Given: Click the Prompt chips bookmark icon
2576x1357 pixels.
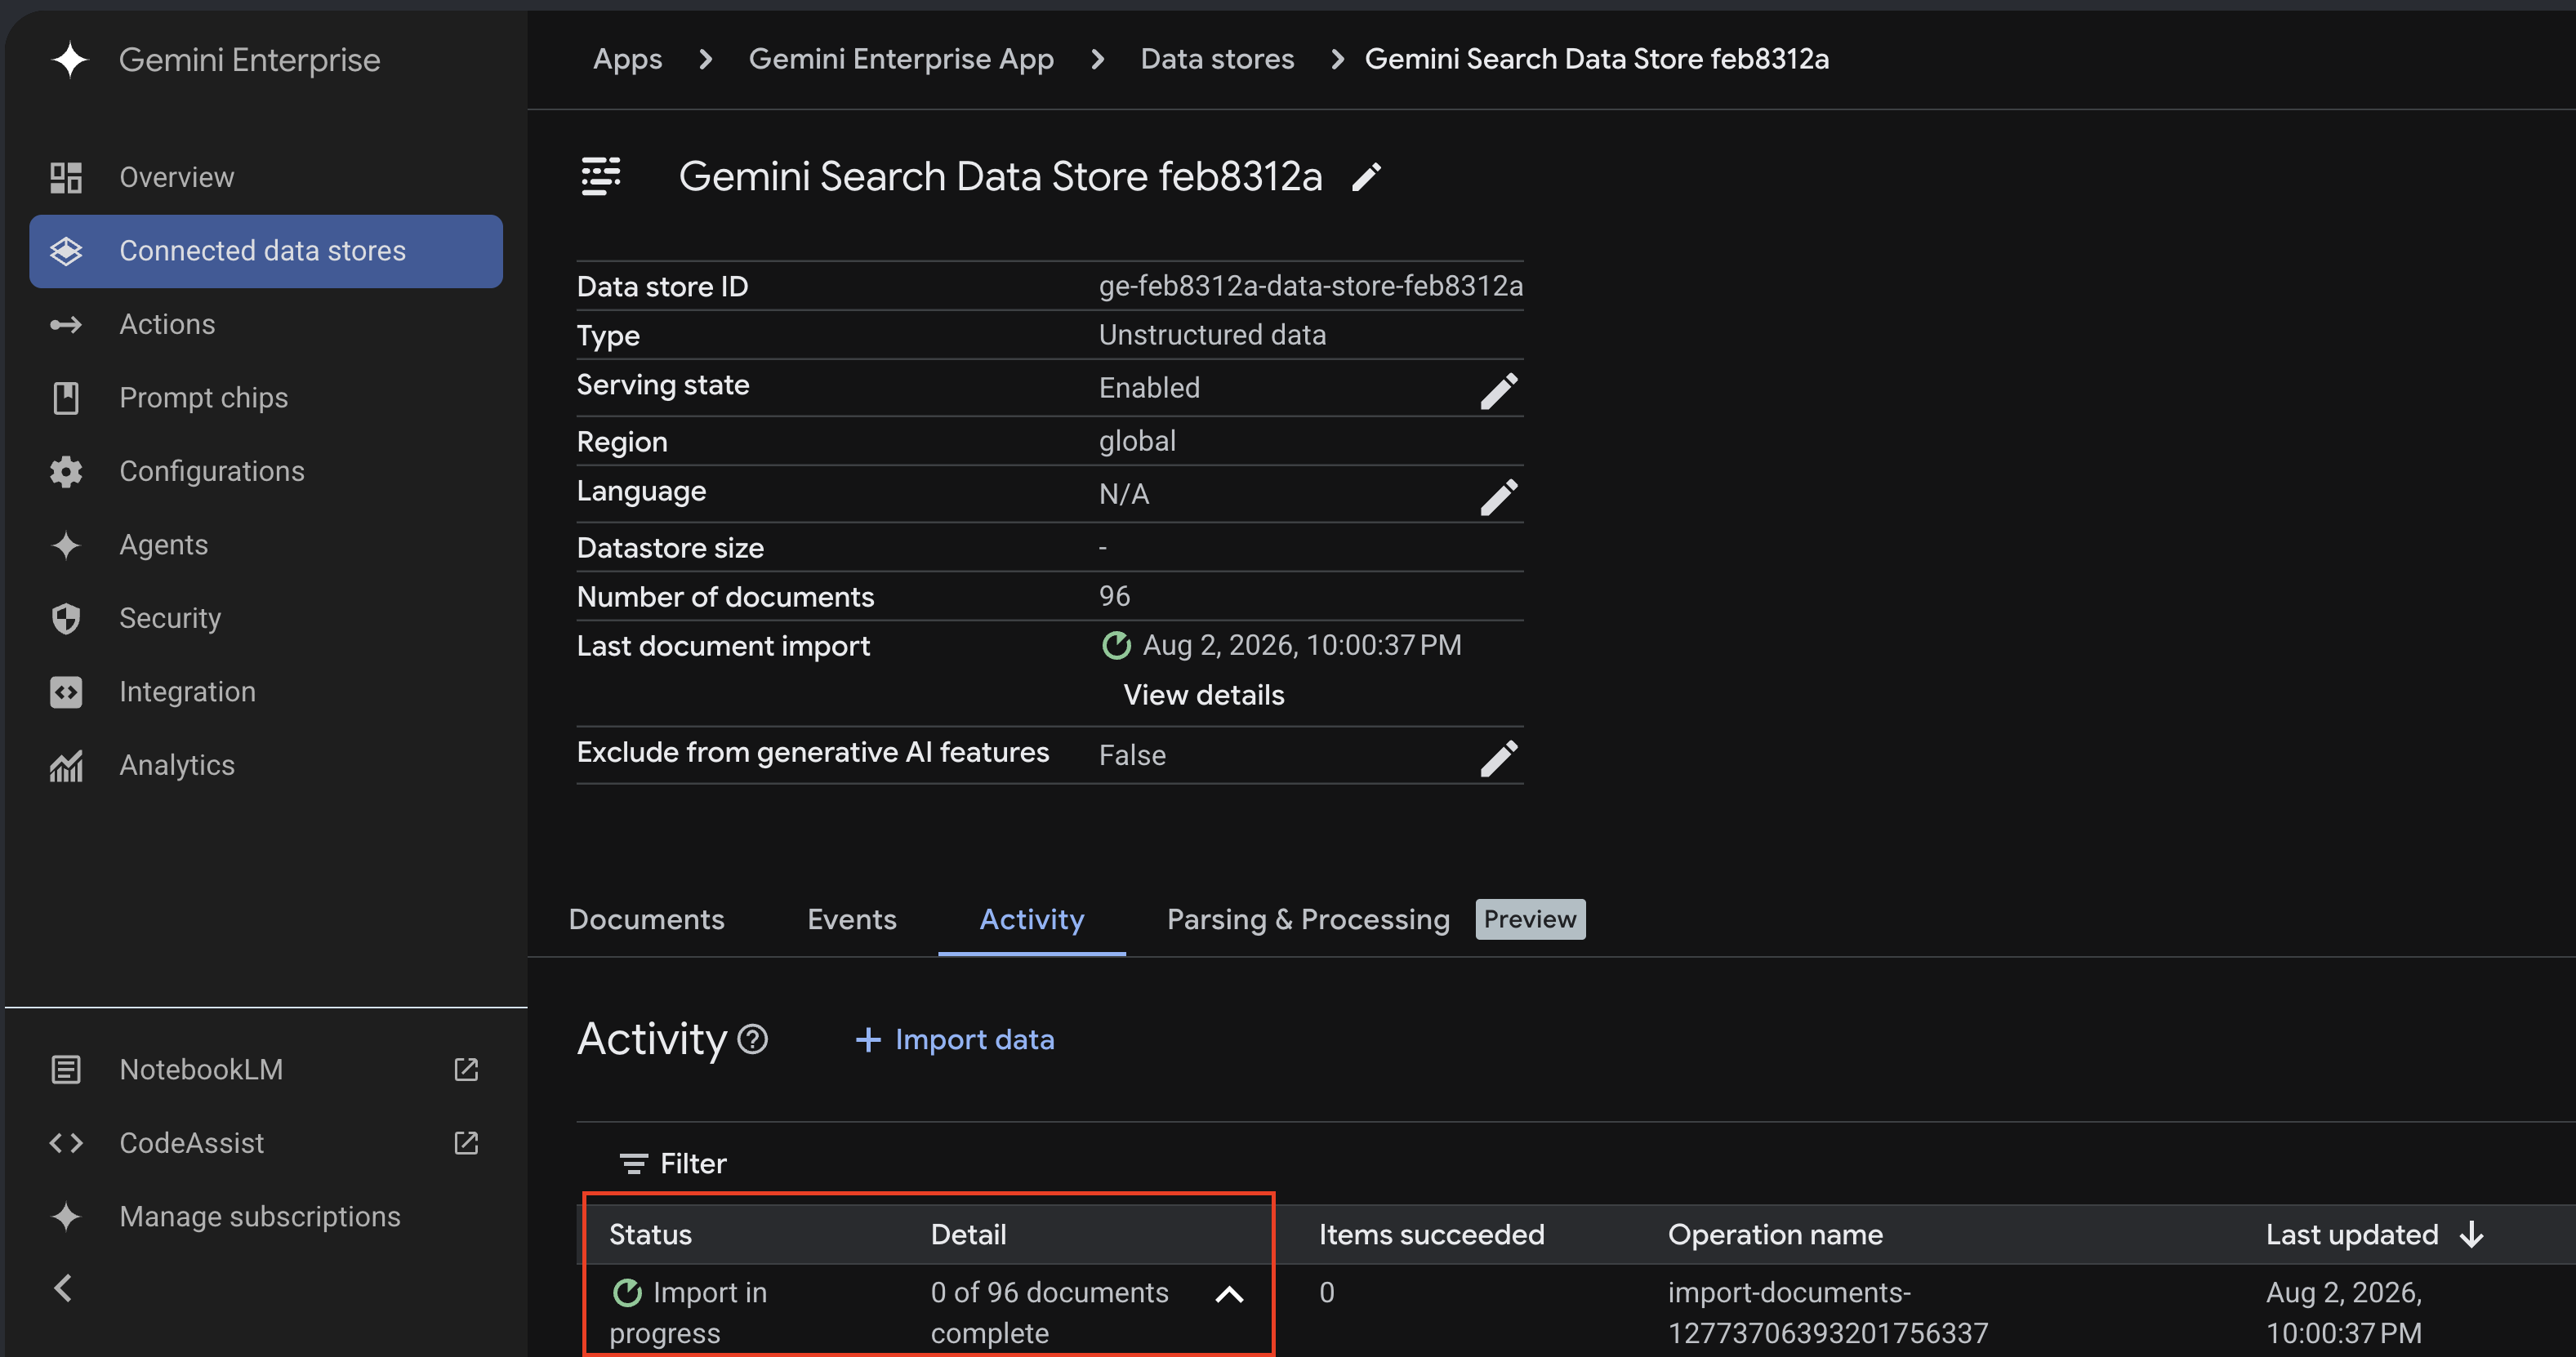Looking at the screenshot, I should pos(66,398).
